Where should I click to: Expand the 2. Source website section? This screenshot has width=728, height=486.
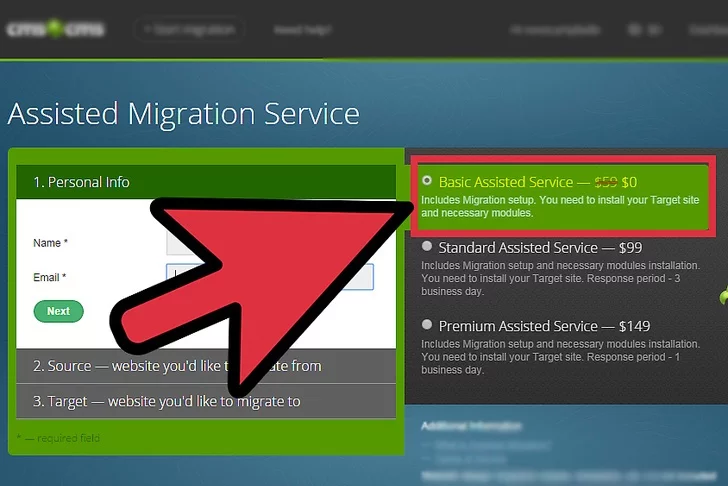100,366
